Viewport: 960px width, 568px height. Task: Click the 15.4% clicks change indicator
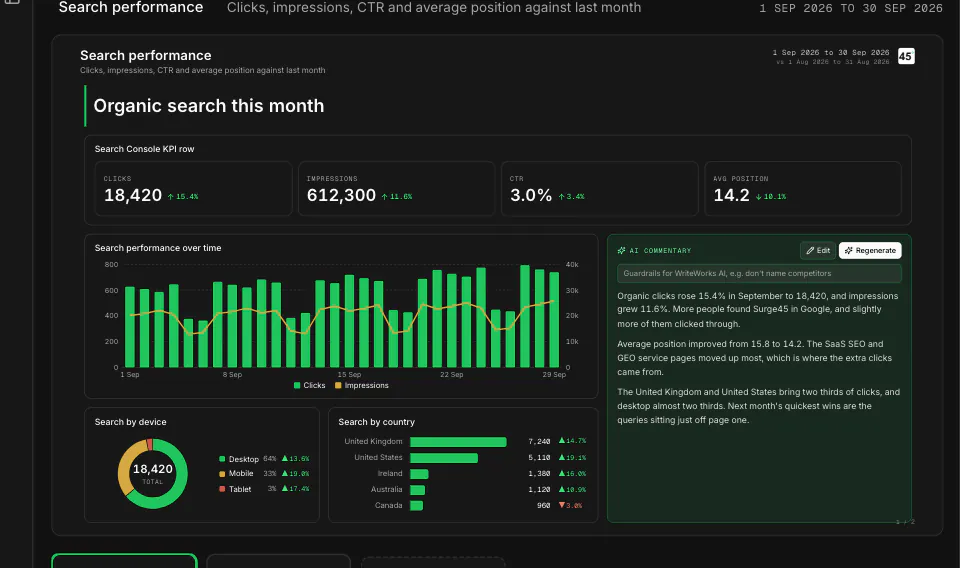click(x=183, y=197)
